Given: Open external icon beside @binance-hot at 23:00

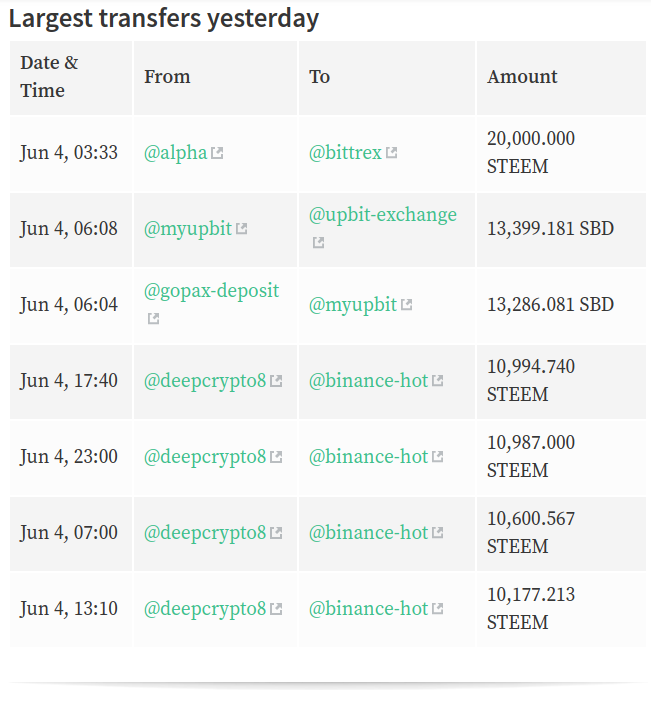Looking at the screenshot, I should pyautogui.click(x=438, y=457).
